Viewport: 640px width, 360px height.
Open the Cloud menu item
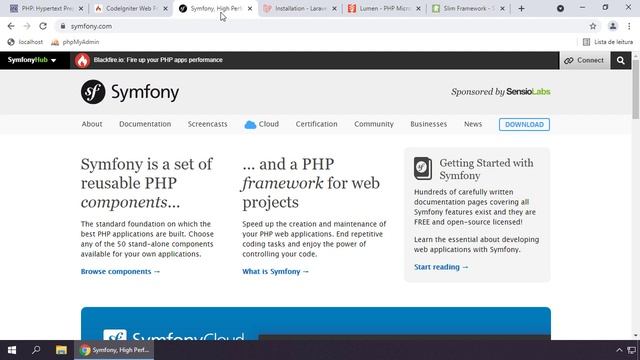pos(262,124)
